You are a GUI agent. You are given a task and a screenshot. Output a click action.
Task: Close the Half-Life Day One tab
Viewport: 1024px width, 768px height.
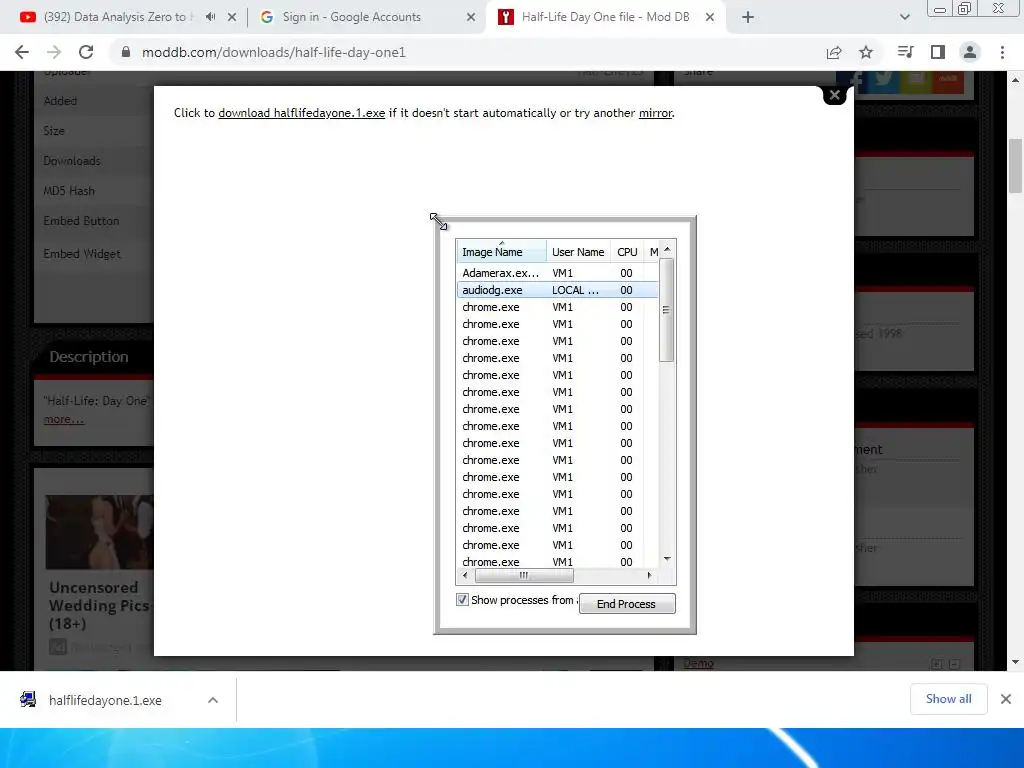(x=710, y=18)
